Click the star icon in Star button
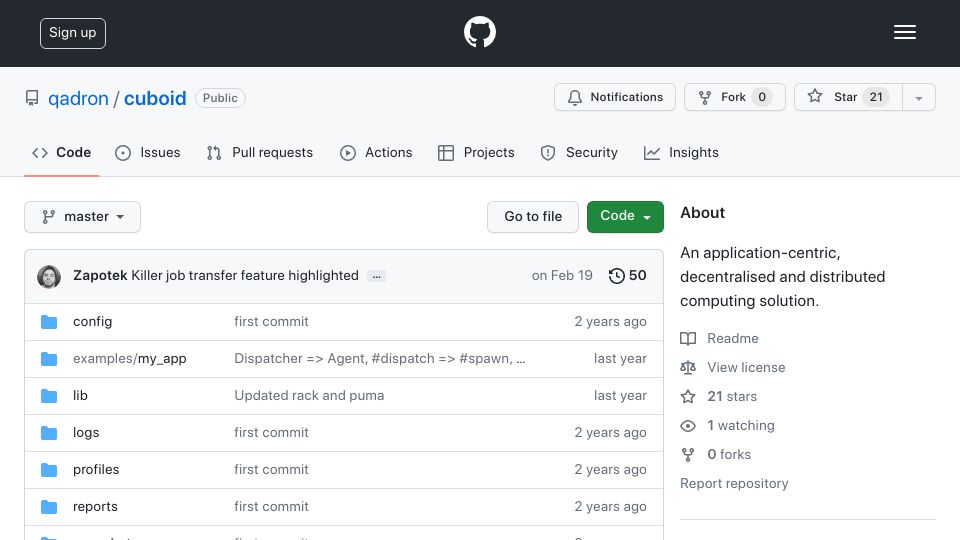960x540 pixels. click(814, 96)
